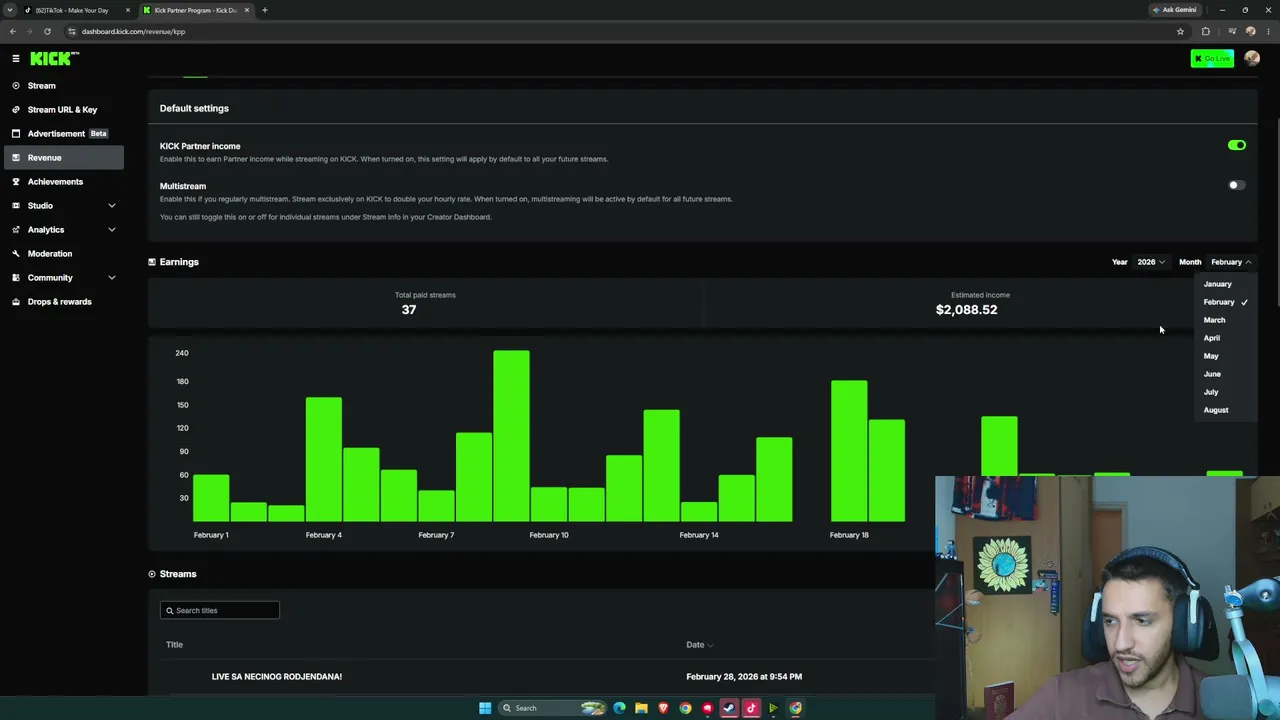The height and width of the screenshot is (720, 1280).
Task: Reload the current page
Action: [47, 31]
